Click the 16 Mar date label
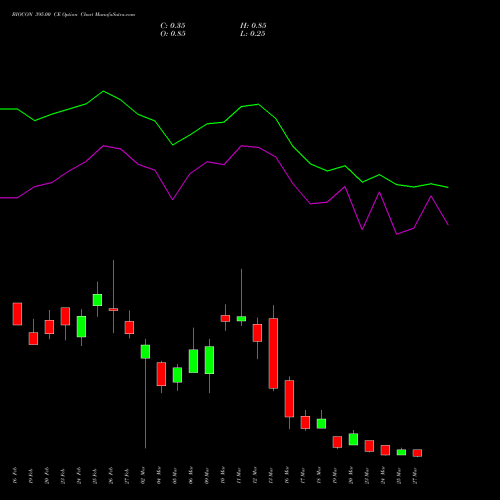Image resolution: width=500 pixels, height=500 pixels. pyautogui.click(x=287, y=476)
